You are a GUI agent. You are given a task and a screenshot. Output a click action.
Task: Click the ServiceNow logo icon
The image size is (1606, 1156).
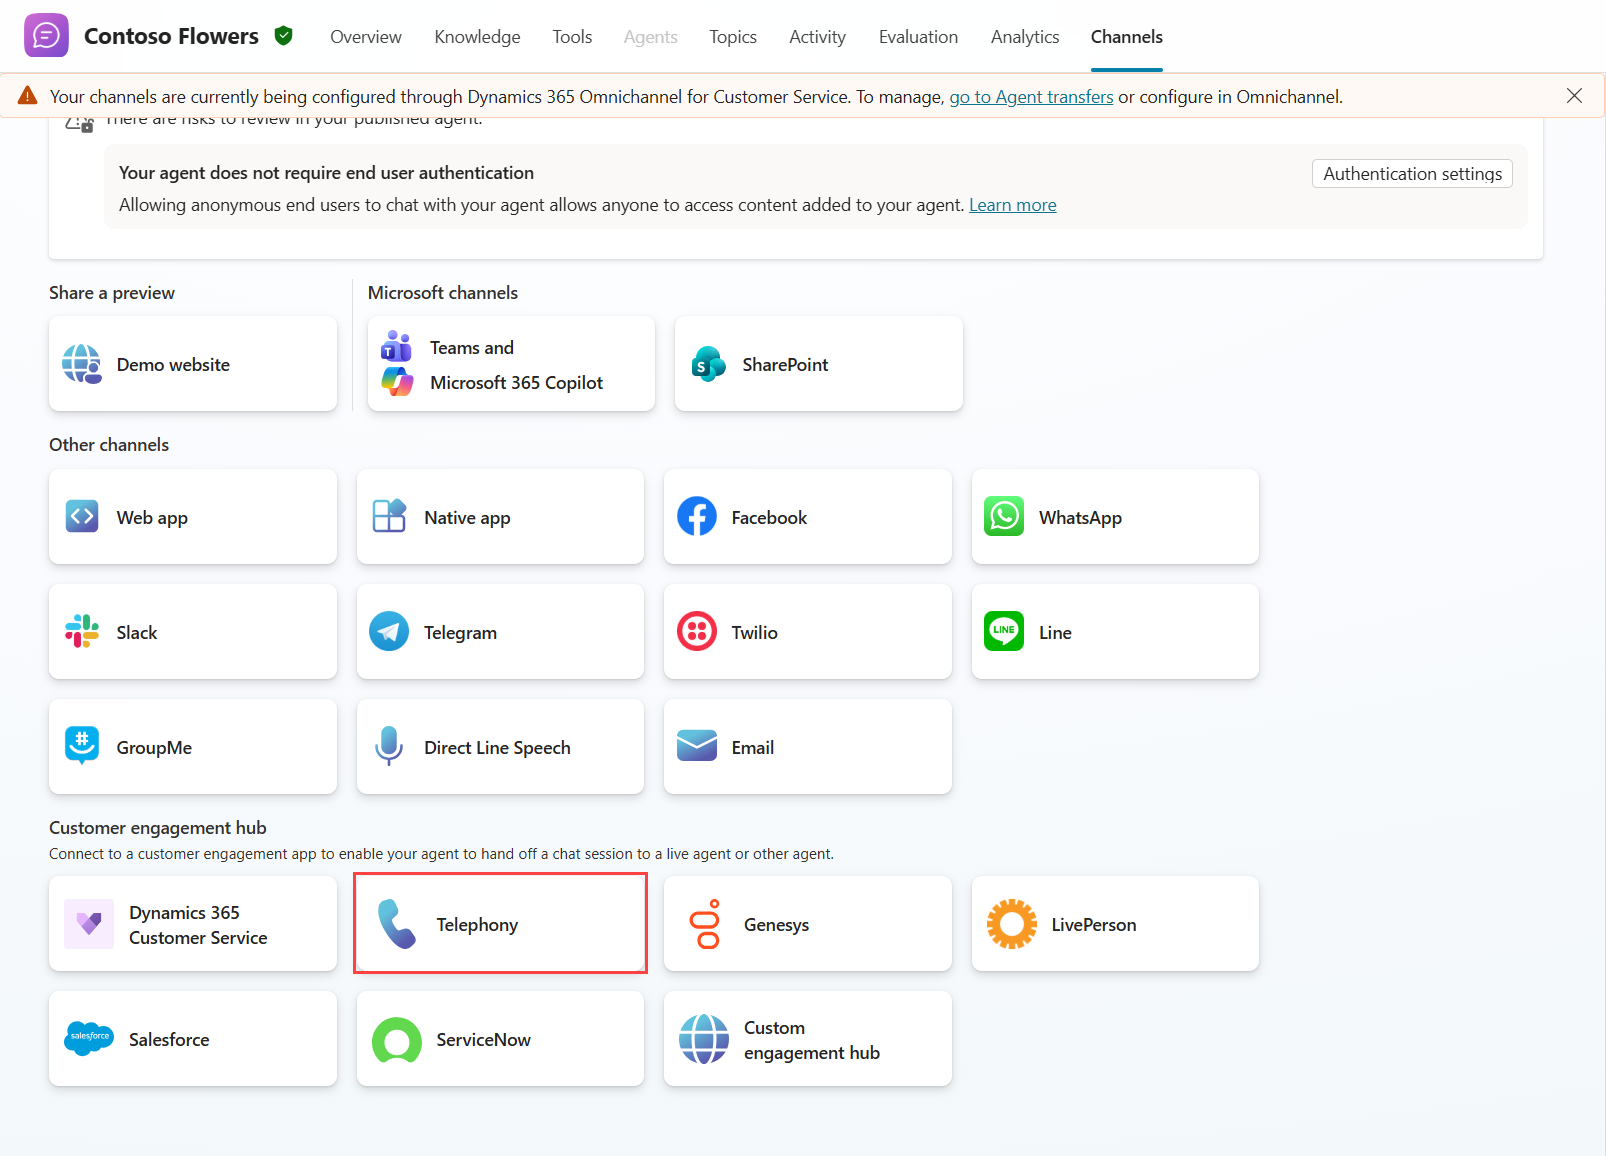pyautogui.click(x=397, y=1039)
